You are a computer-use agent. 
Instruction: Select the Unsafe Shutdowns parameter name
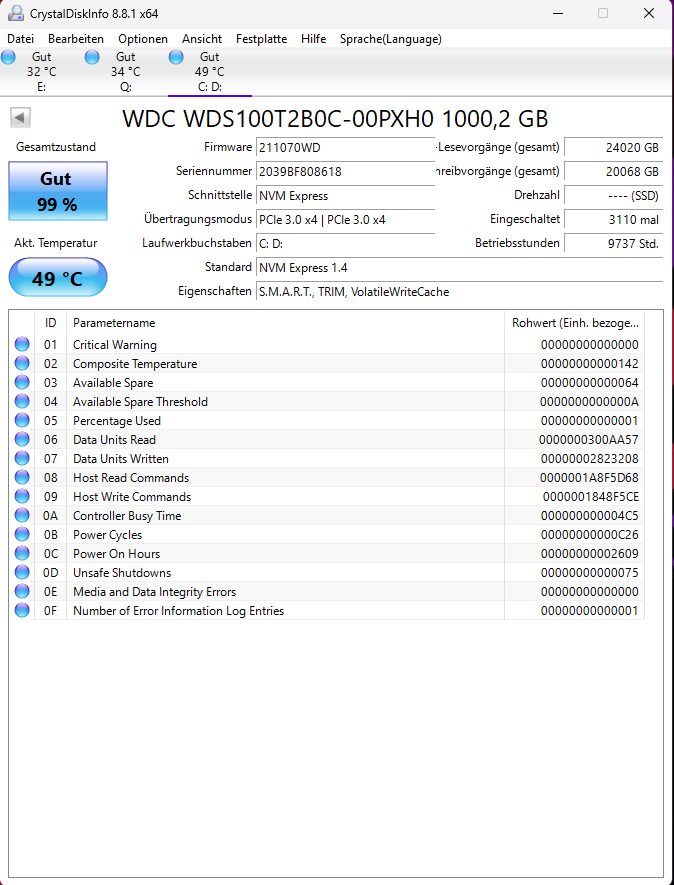[122, 572]
